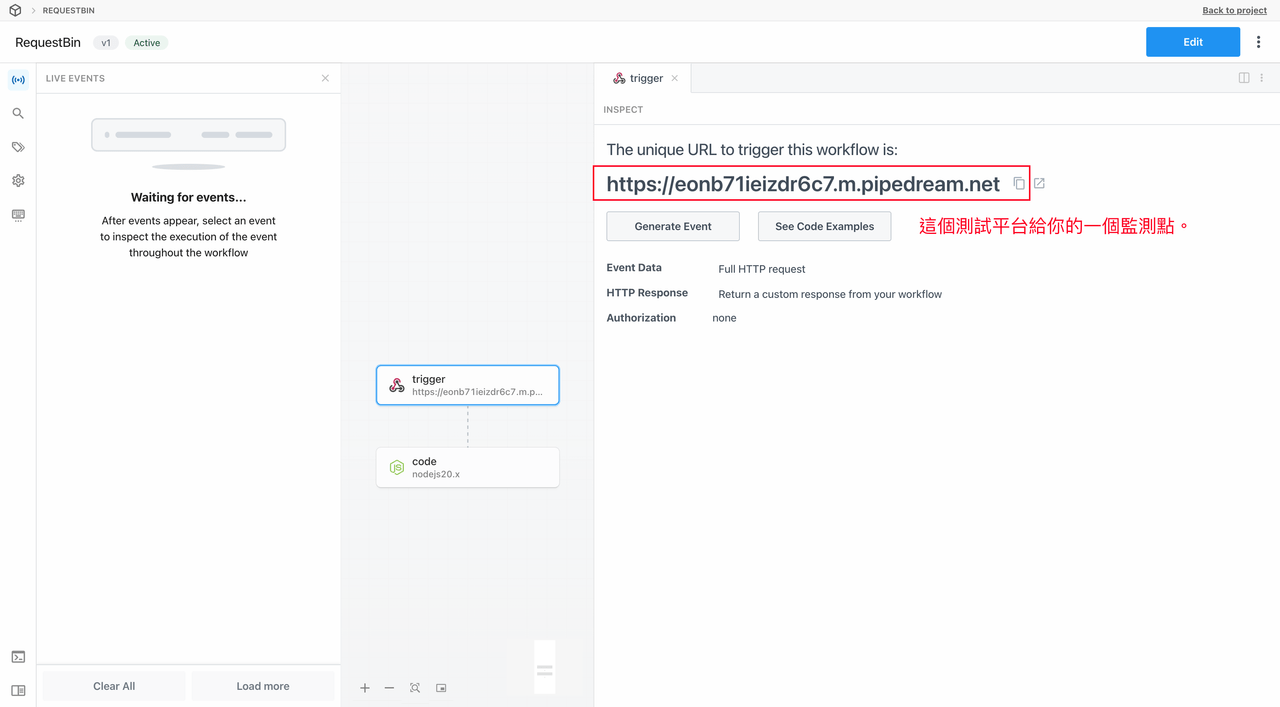
Task: Select the trigger node on canvas
Action: [x=468, y=385]
